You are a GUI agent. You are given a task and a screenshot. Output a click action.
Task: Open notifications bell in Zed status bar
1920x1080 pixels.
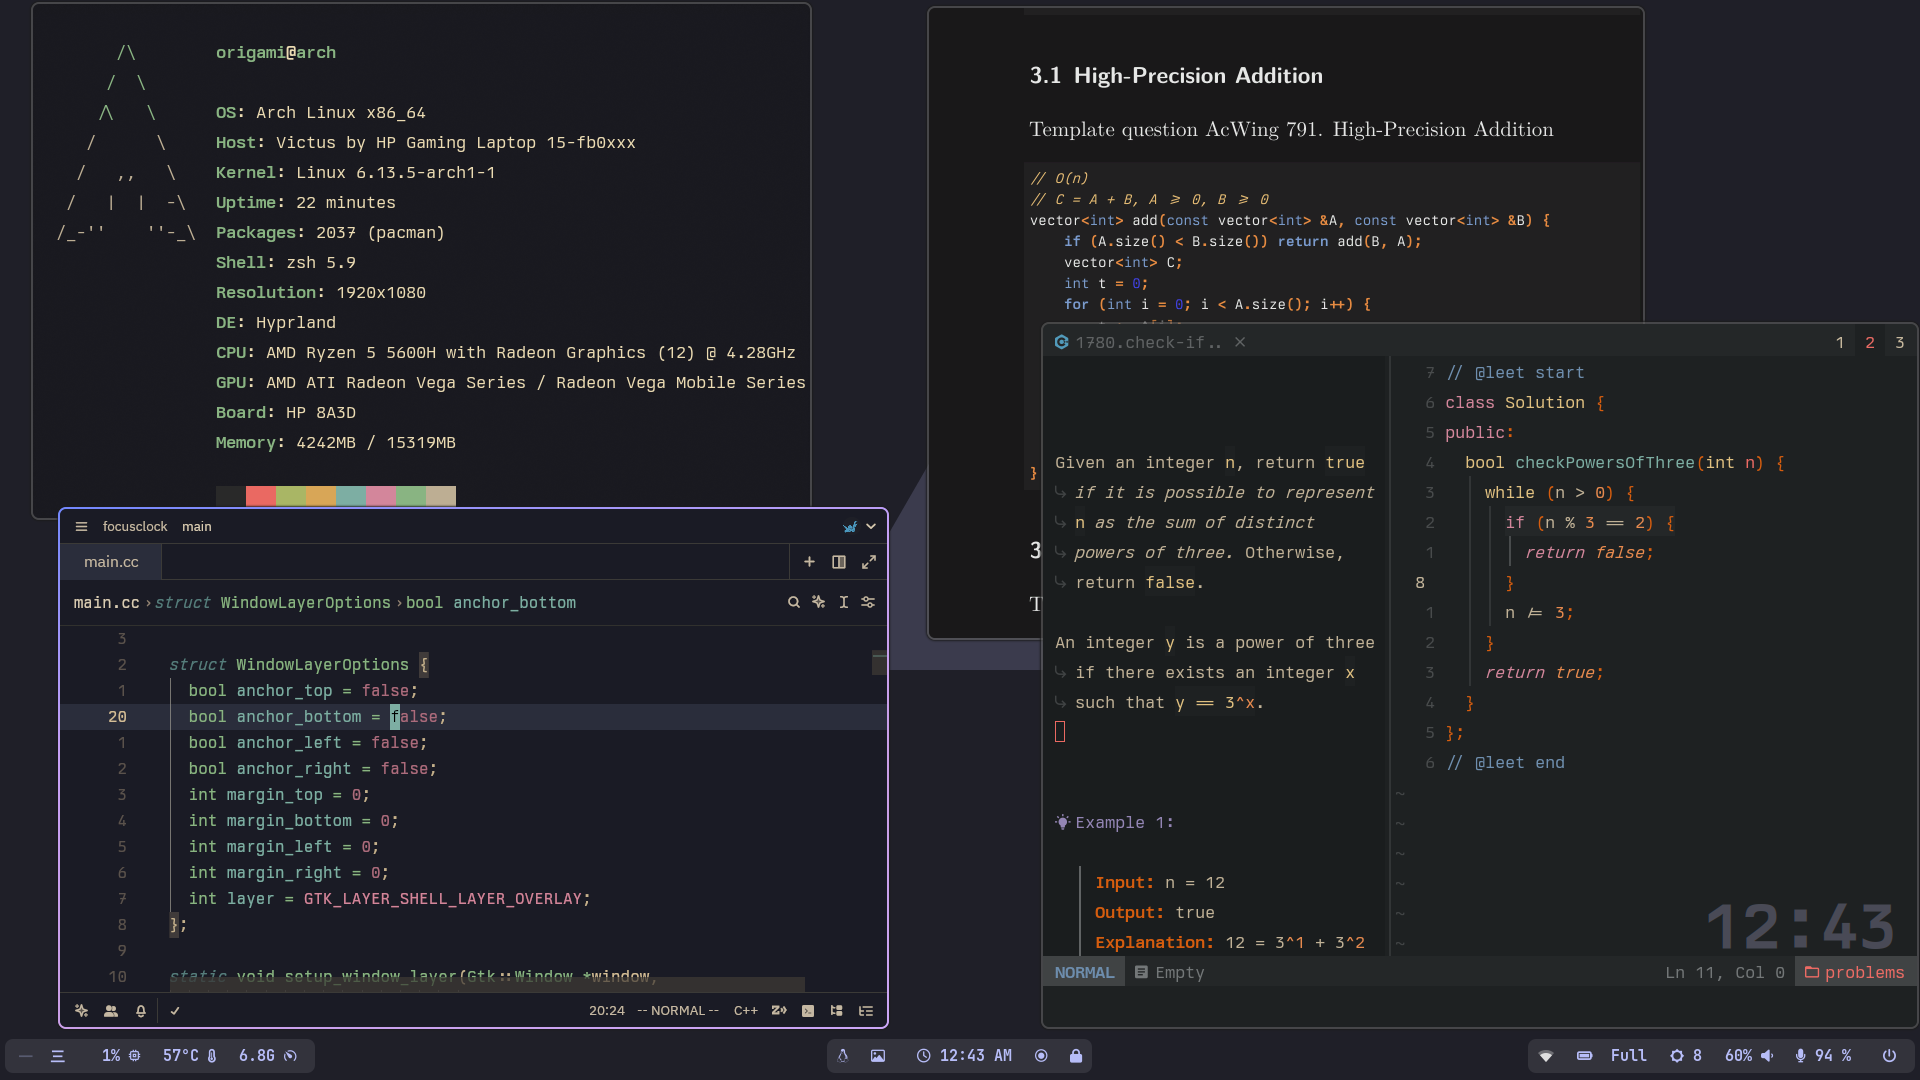click(x=141, y=1011)
